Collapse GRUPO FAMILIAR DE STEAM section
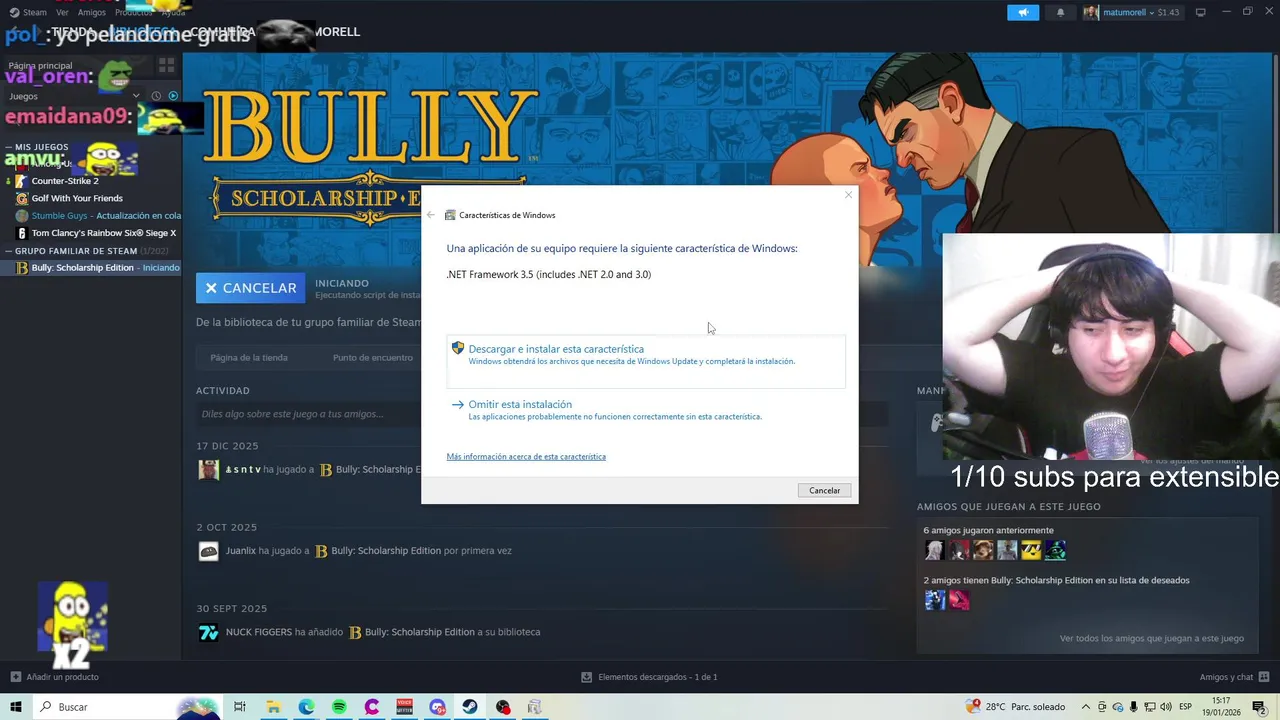 point(10,251)
